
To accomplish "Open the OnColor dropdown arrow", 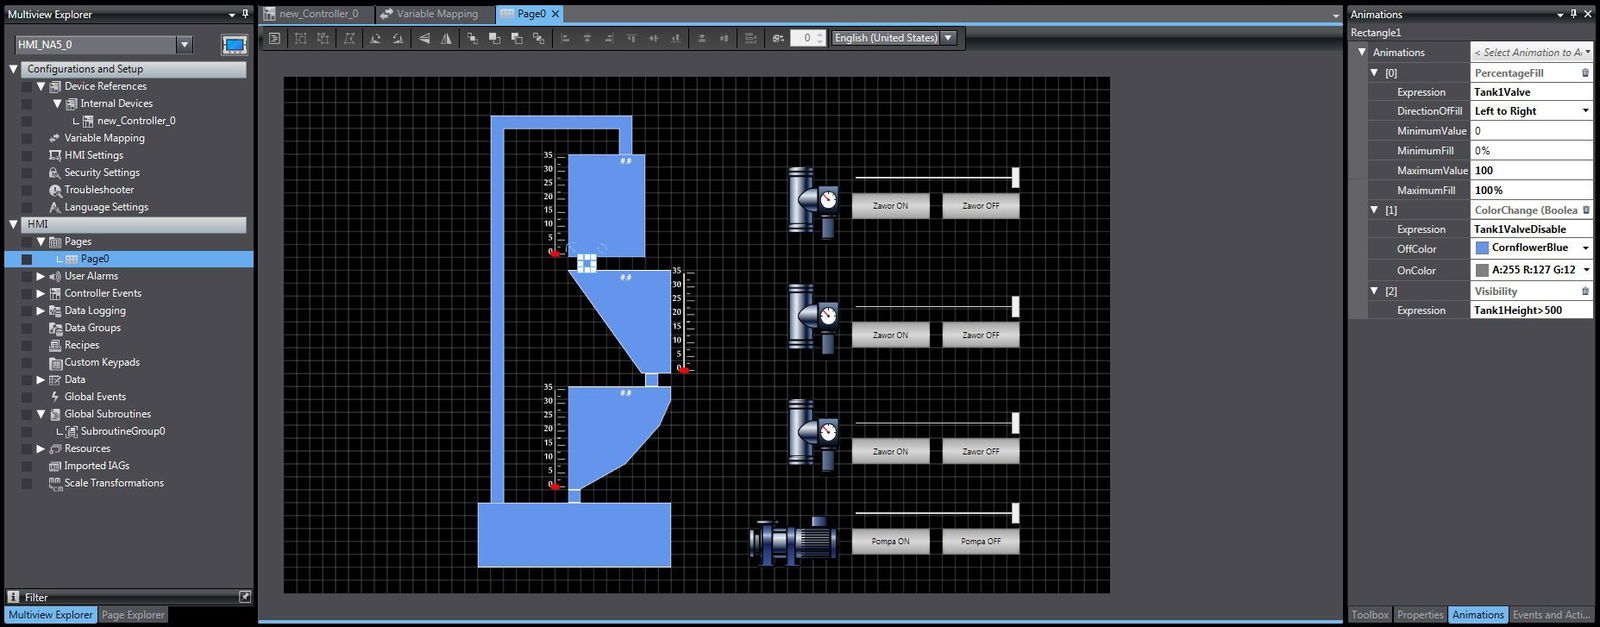I will [1585, 270].
